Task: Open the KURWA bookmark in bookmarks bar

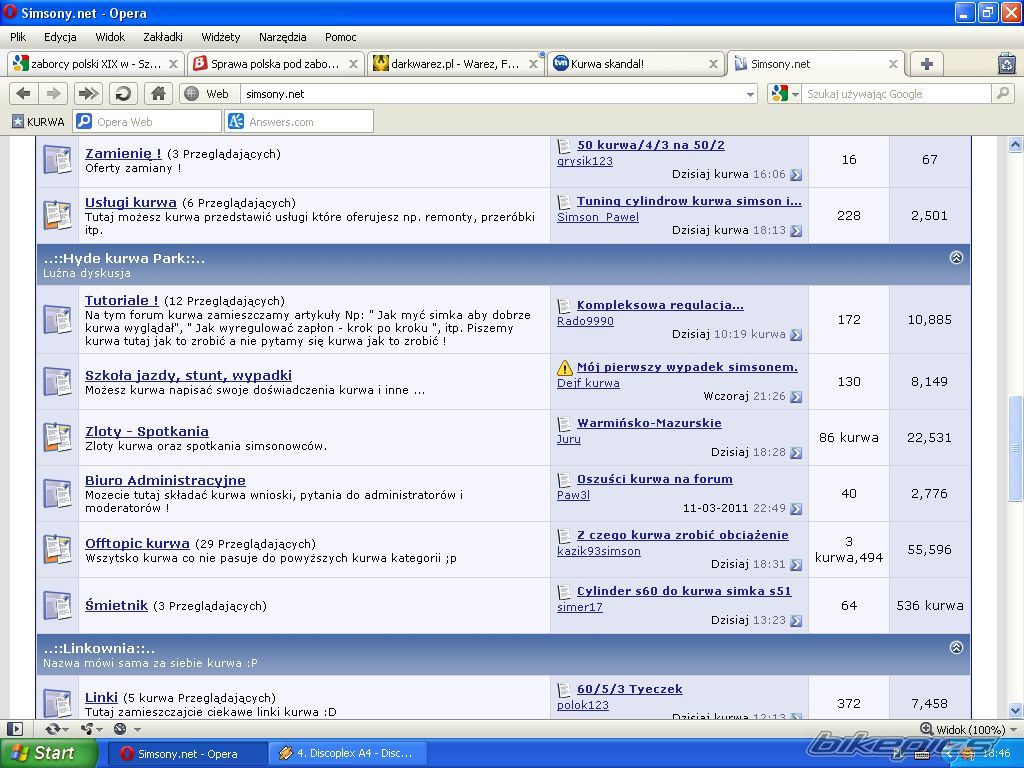Action: 39,121
